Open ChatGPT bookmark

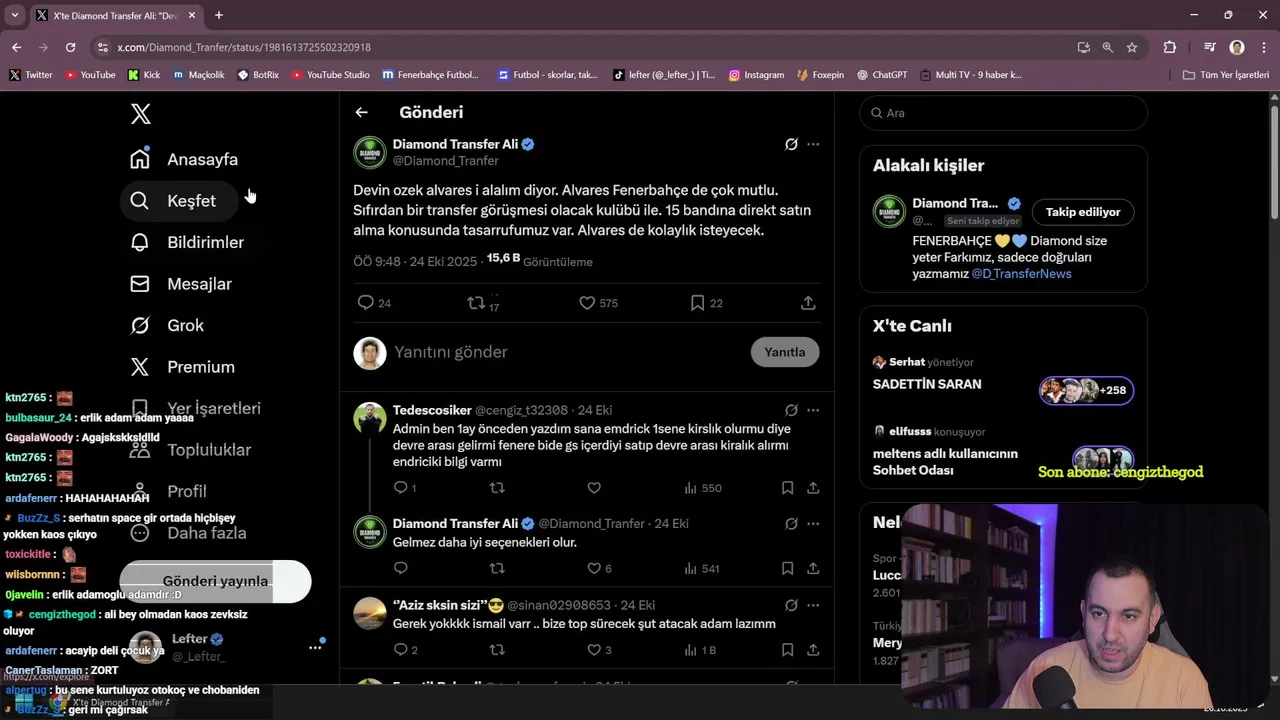click(x=880, y=75)
